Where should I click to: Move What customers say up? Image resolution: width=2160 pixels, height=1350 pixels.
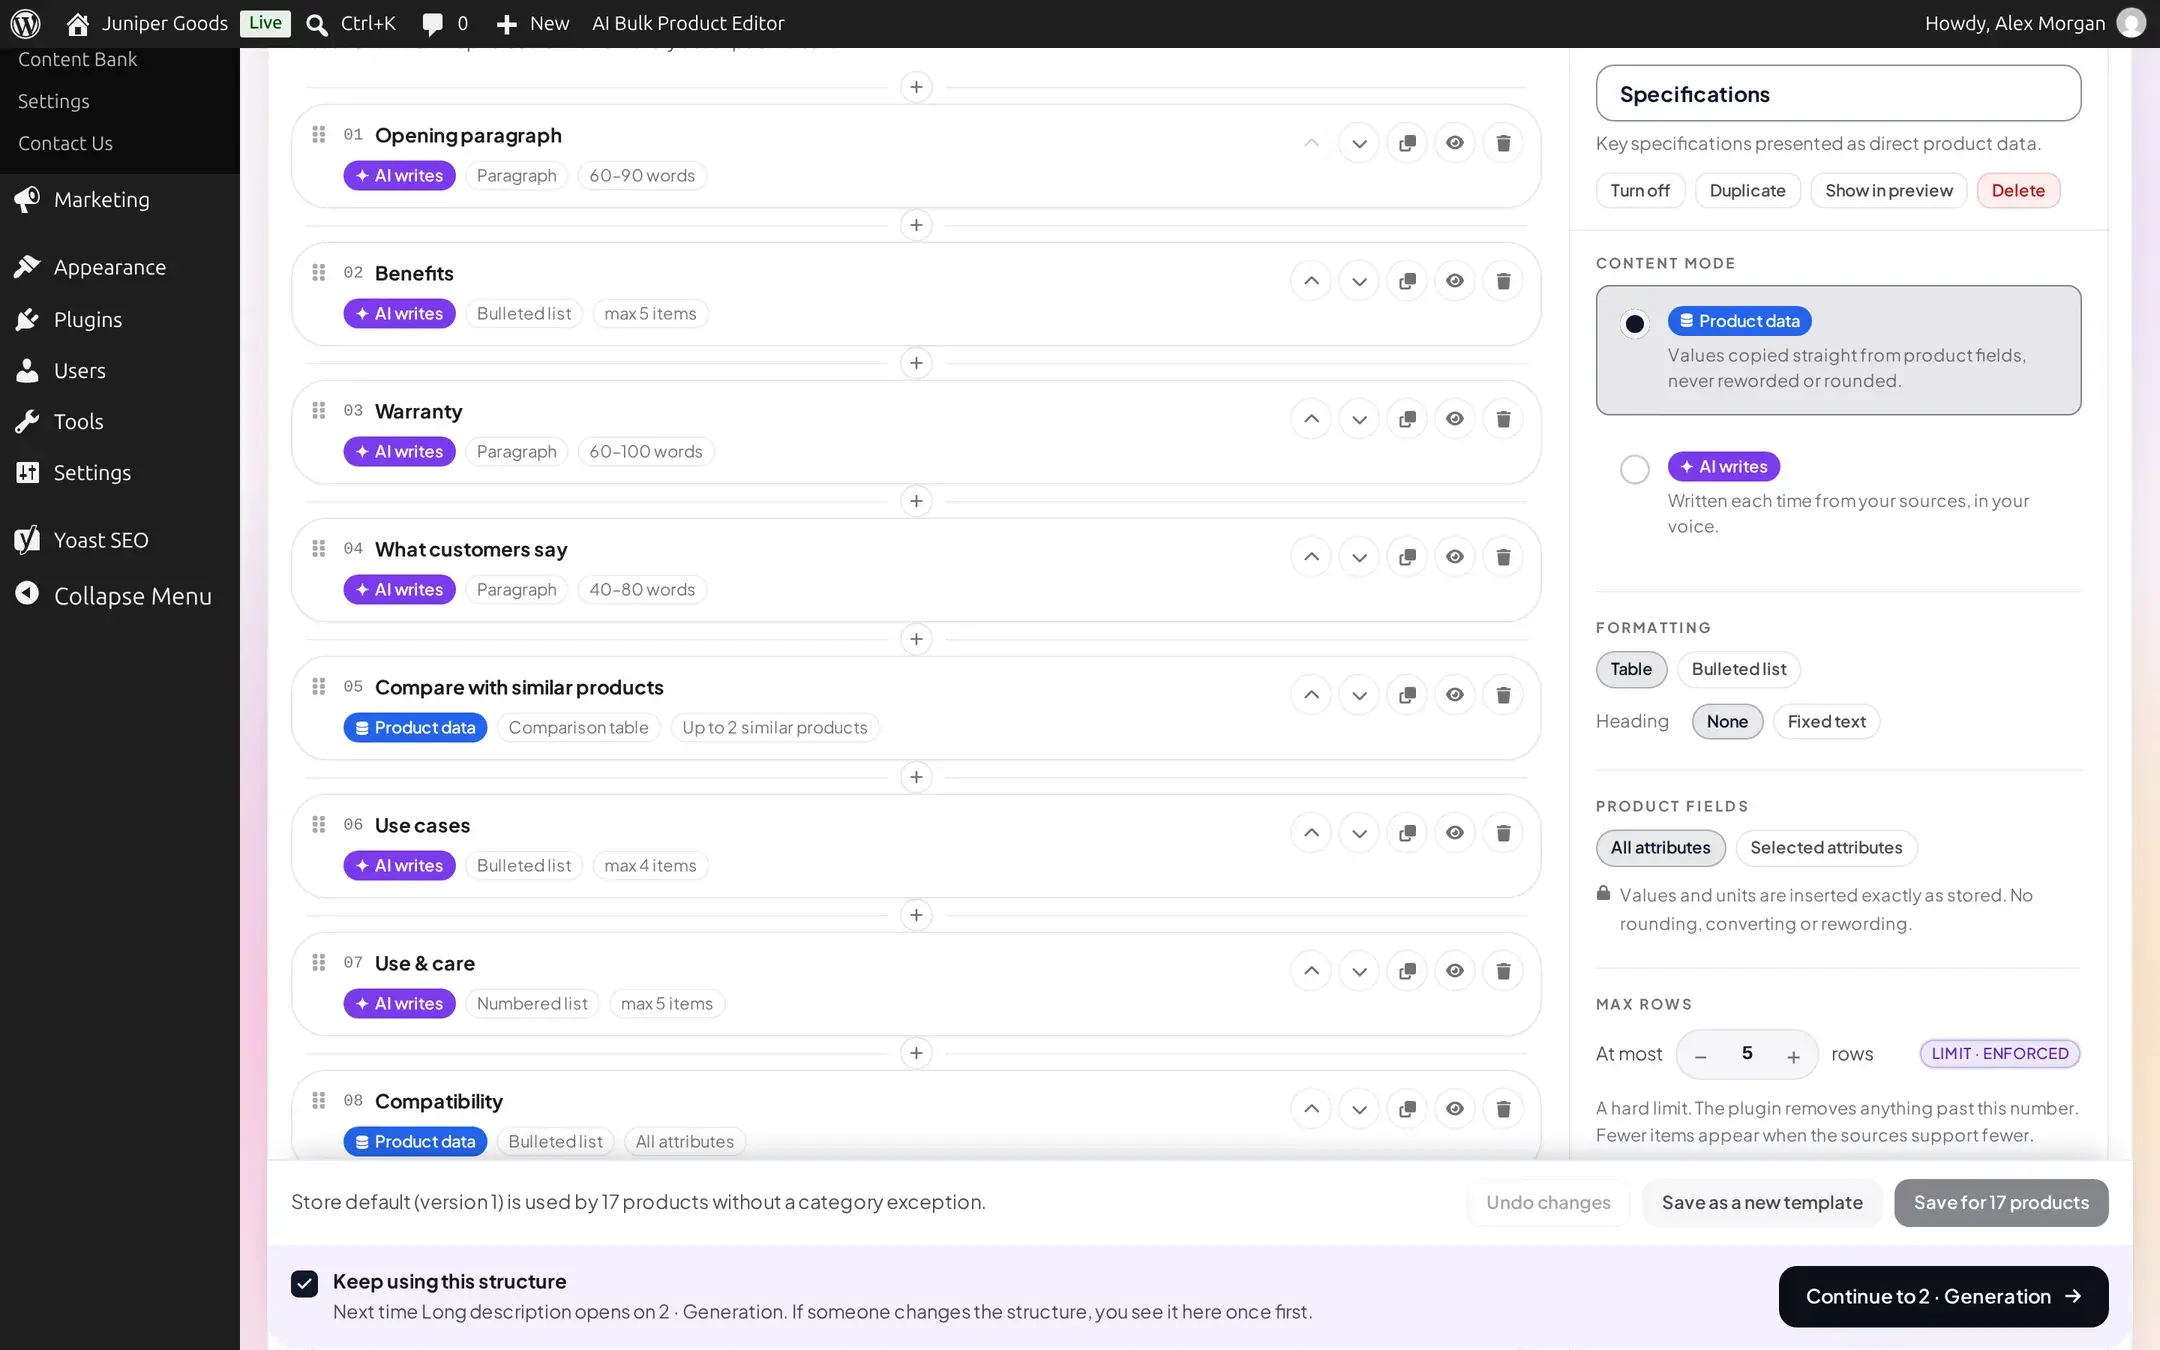[1311, 557]
